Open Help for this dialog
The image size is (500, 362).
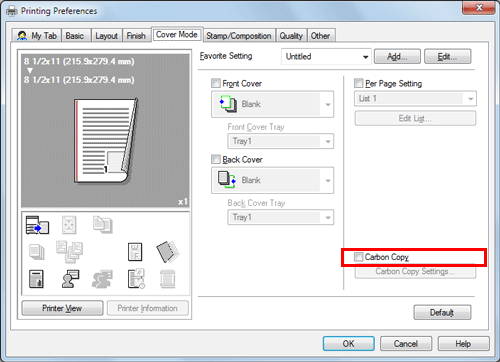(x=464, y=343)
